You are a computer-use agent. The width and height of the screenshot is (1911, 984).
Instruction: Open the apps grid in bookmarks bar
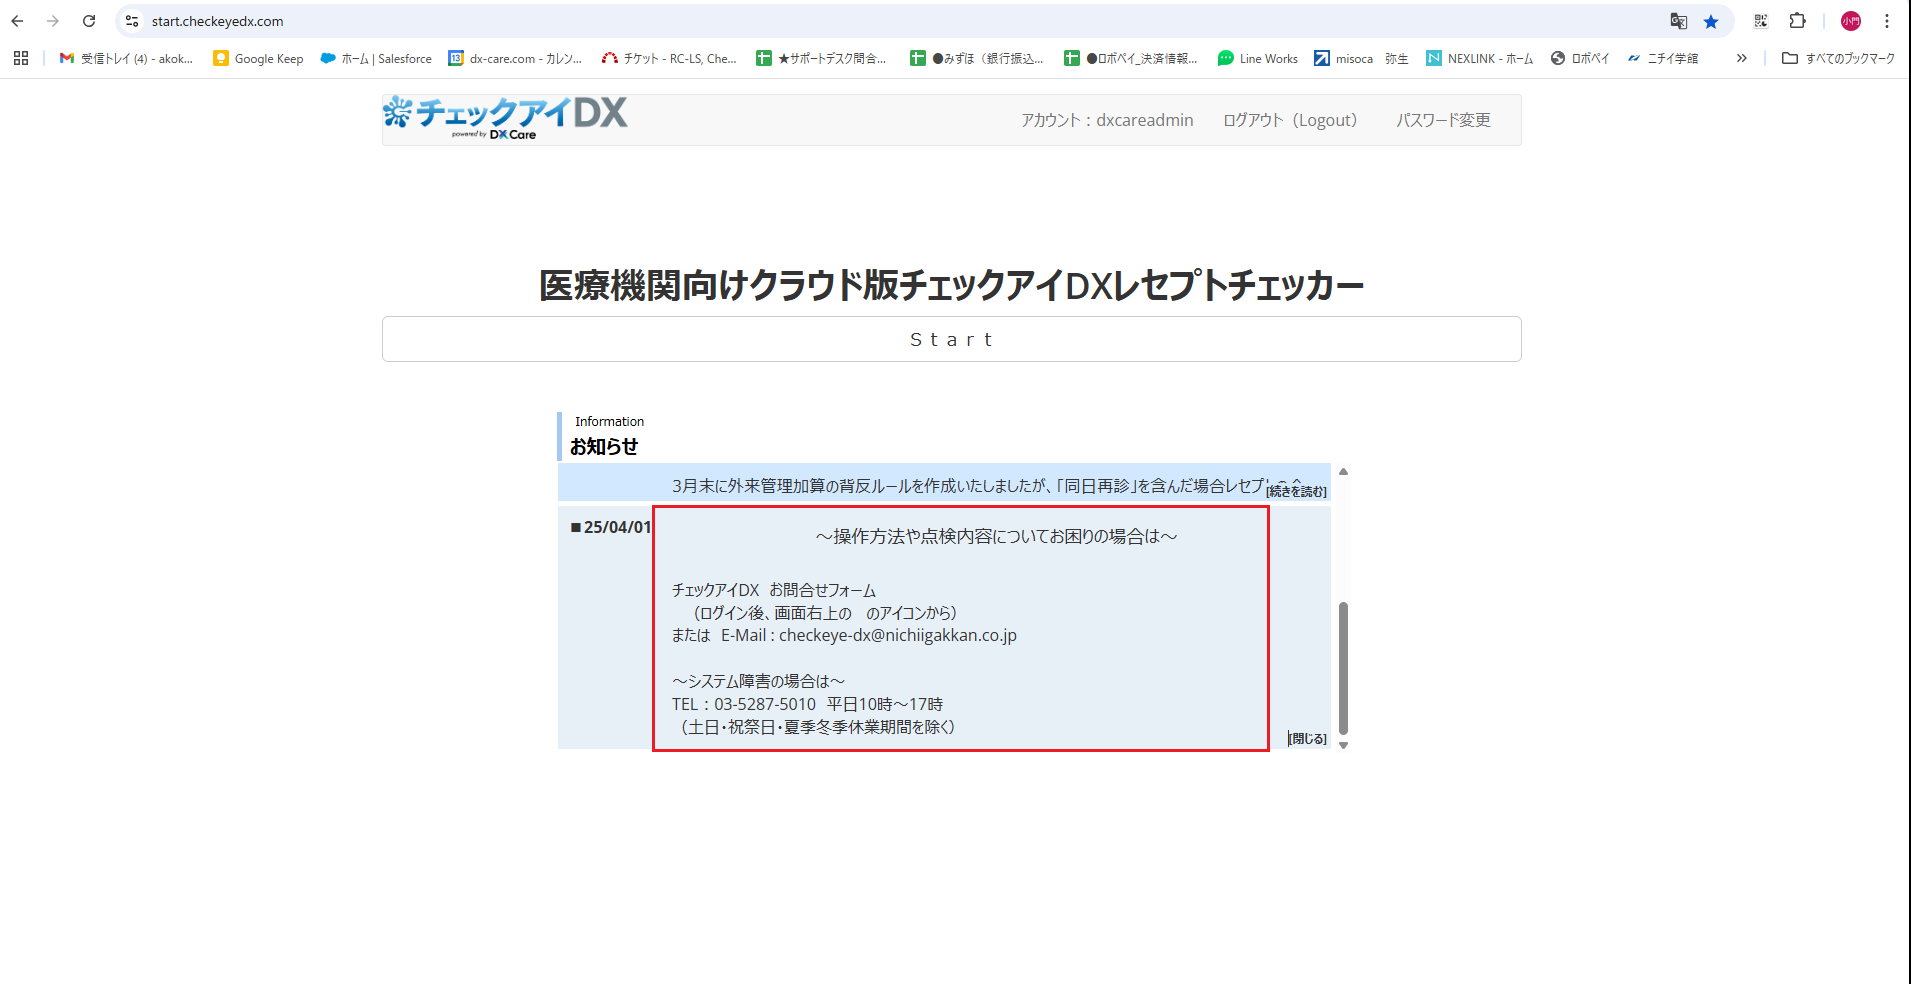tap(21, 58)
